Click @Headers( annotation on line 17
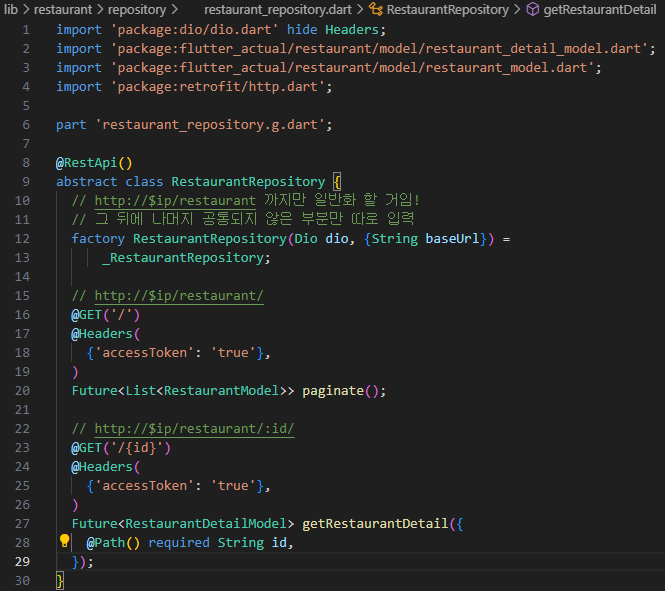The image size is (665, 591). tap(106, 334)
